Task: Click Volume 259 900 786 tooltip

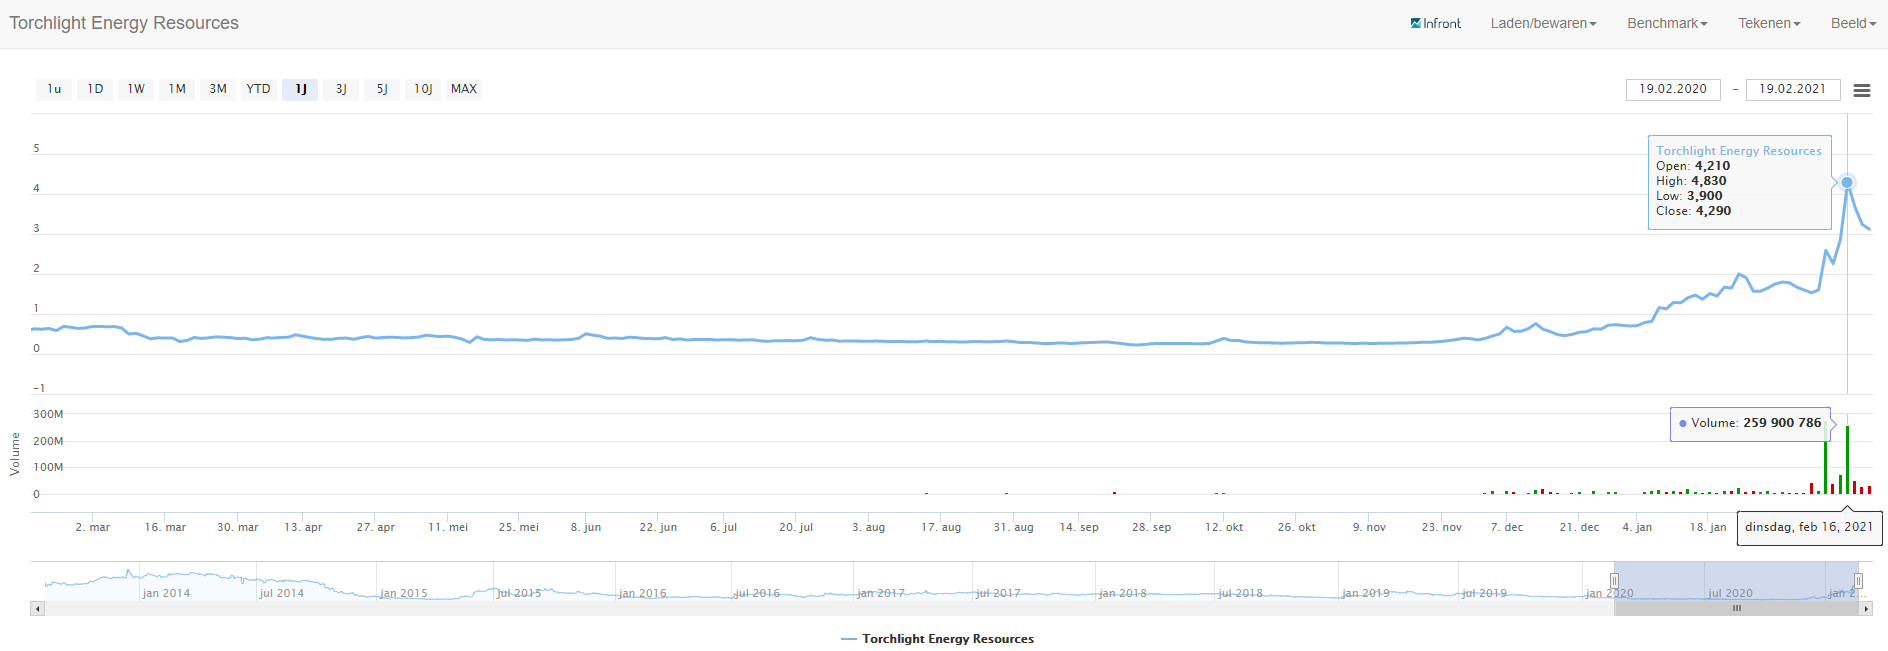Action: coord(1750,423)
